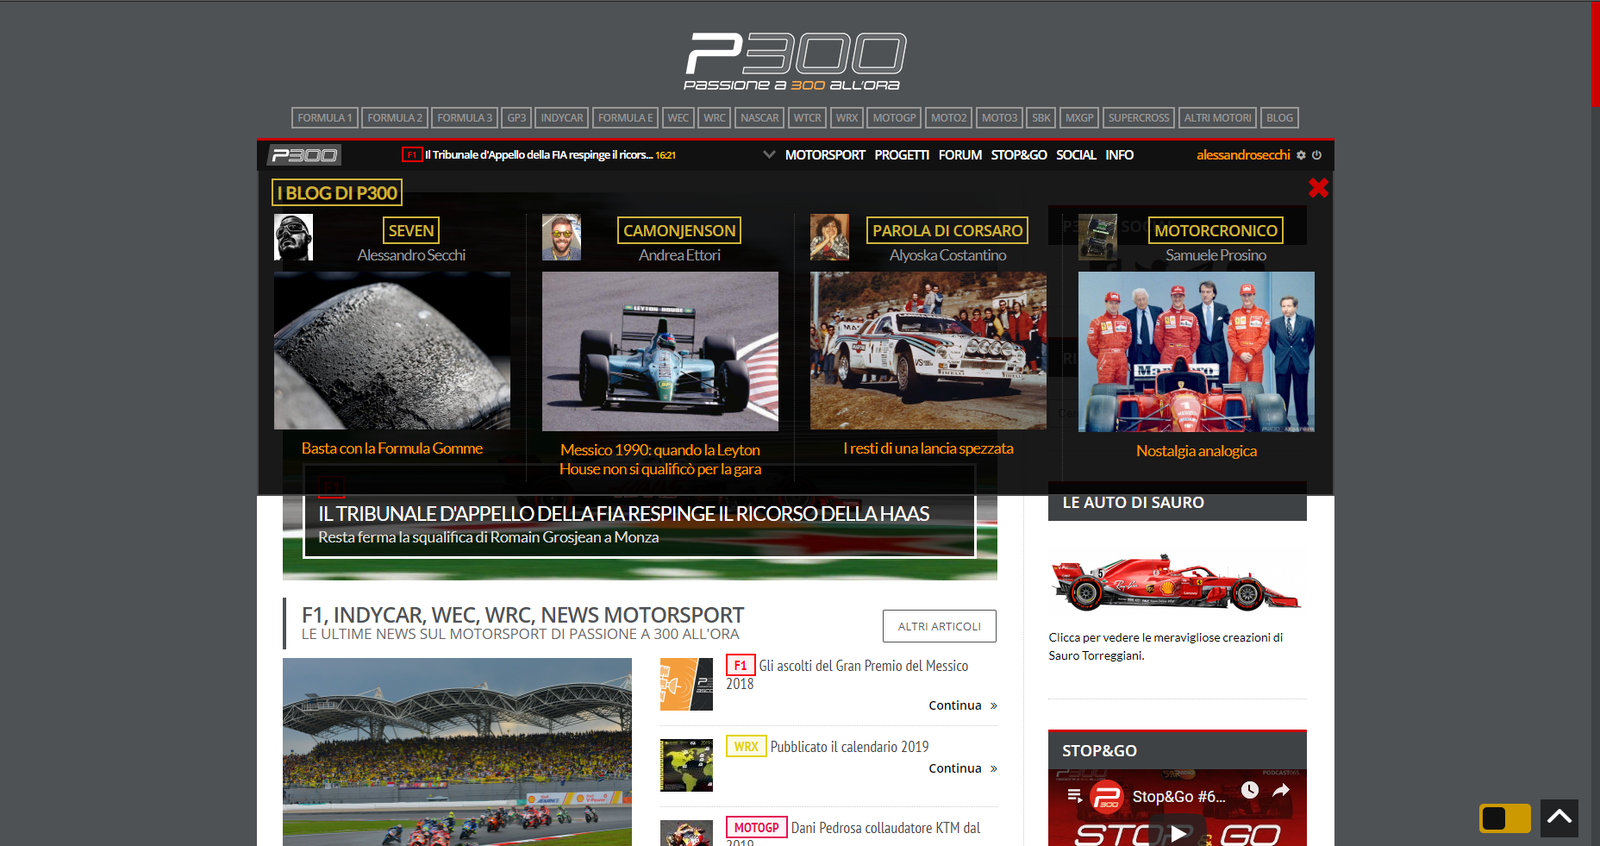Viewport: 1600px width, 846px height.
Task: Close the blog overlay with red X
Action: [x=1318, y=188]
